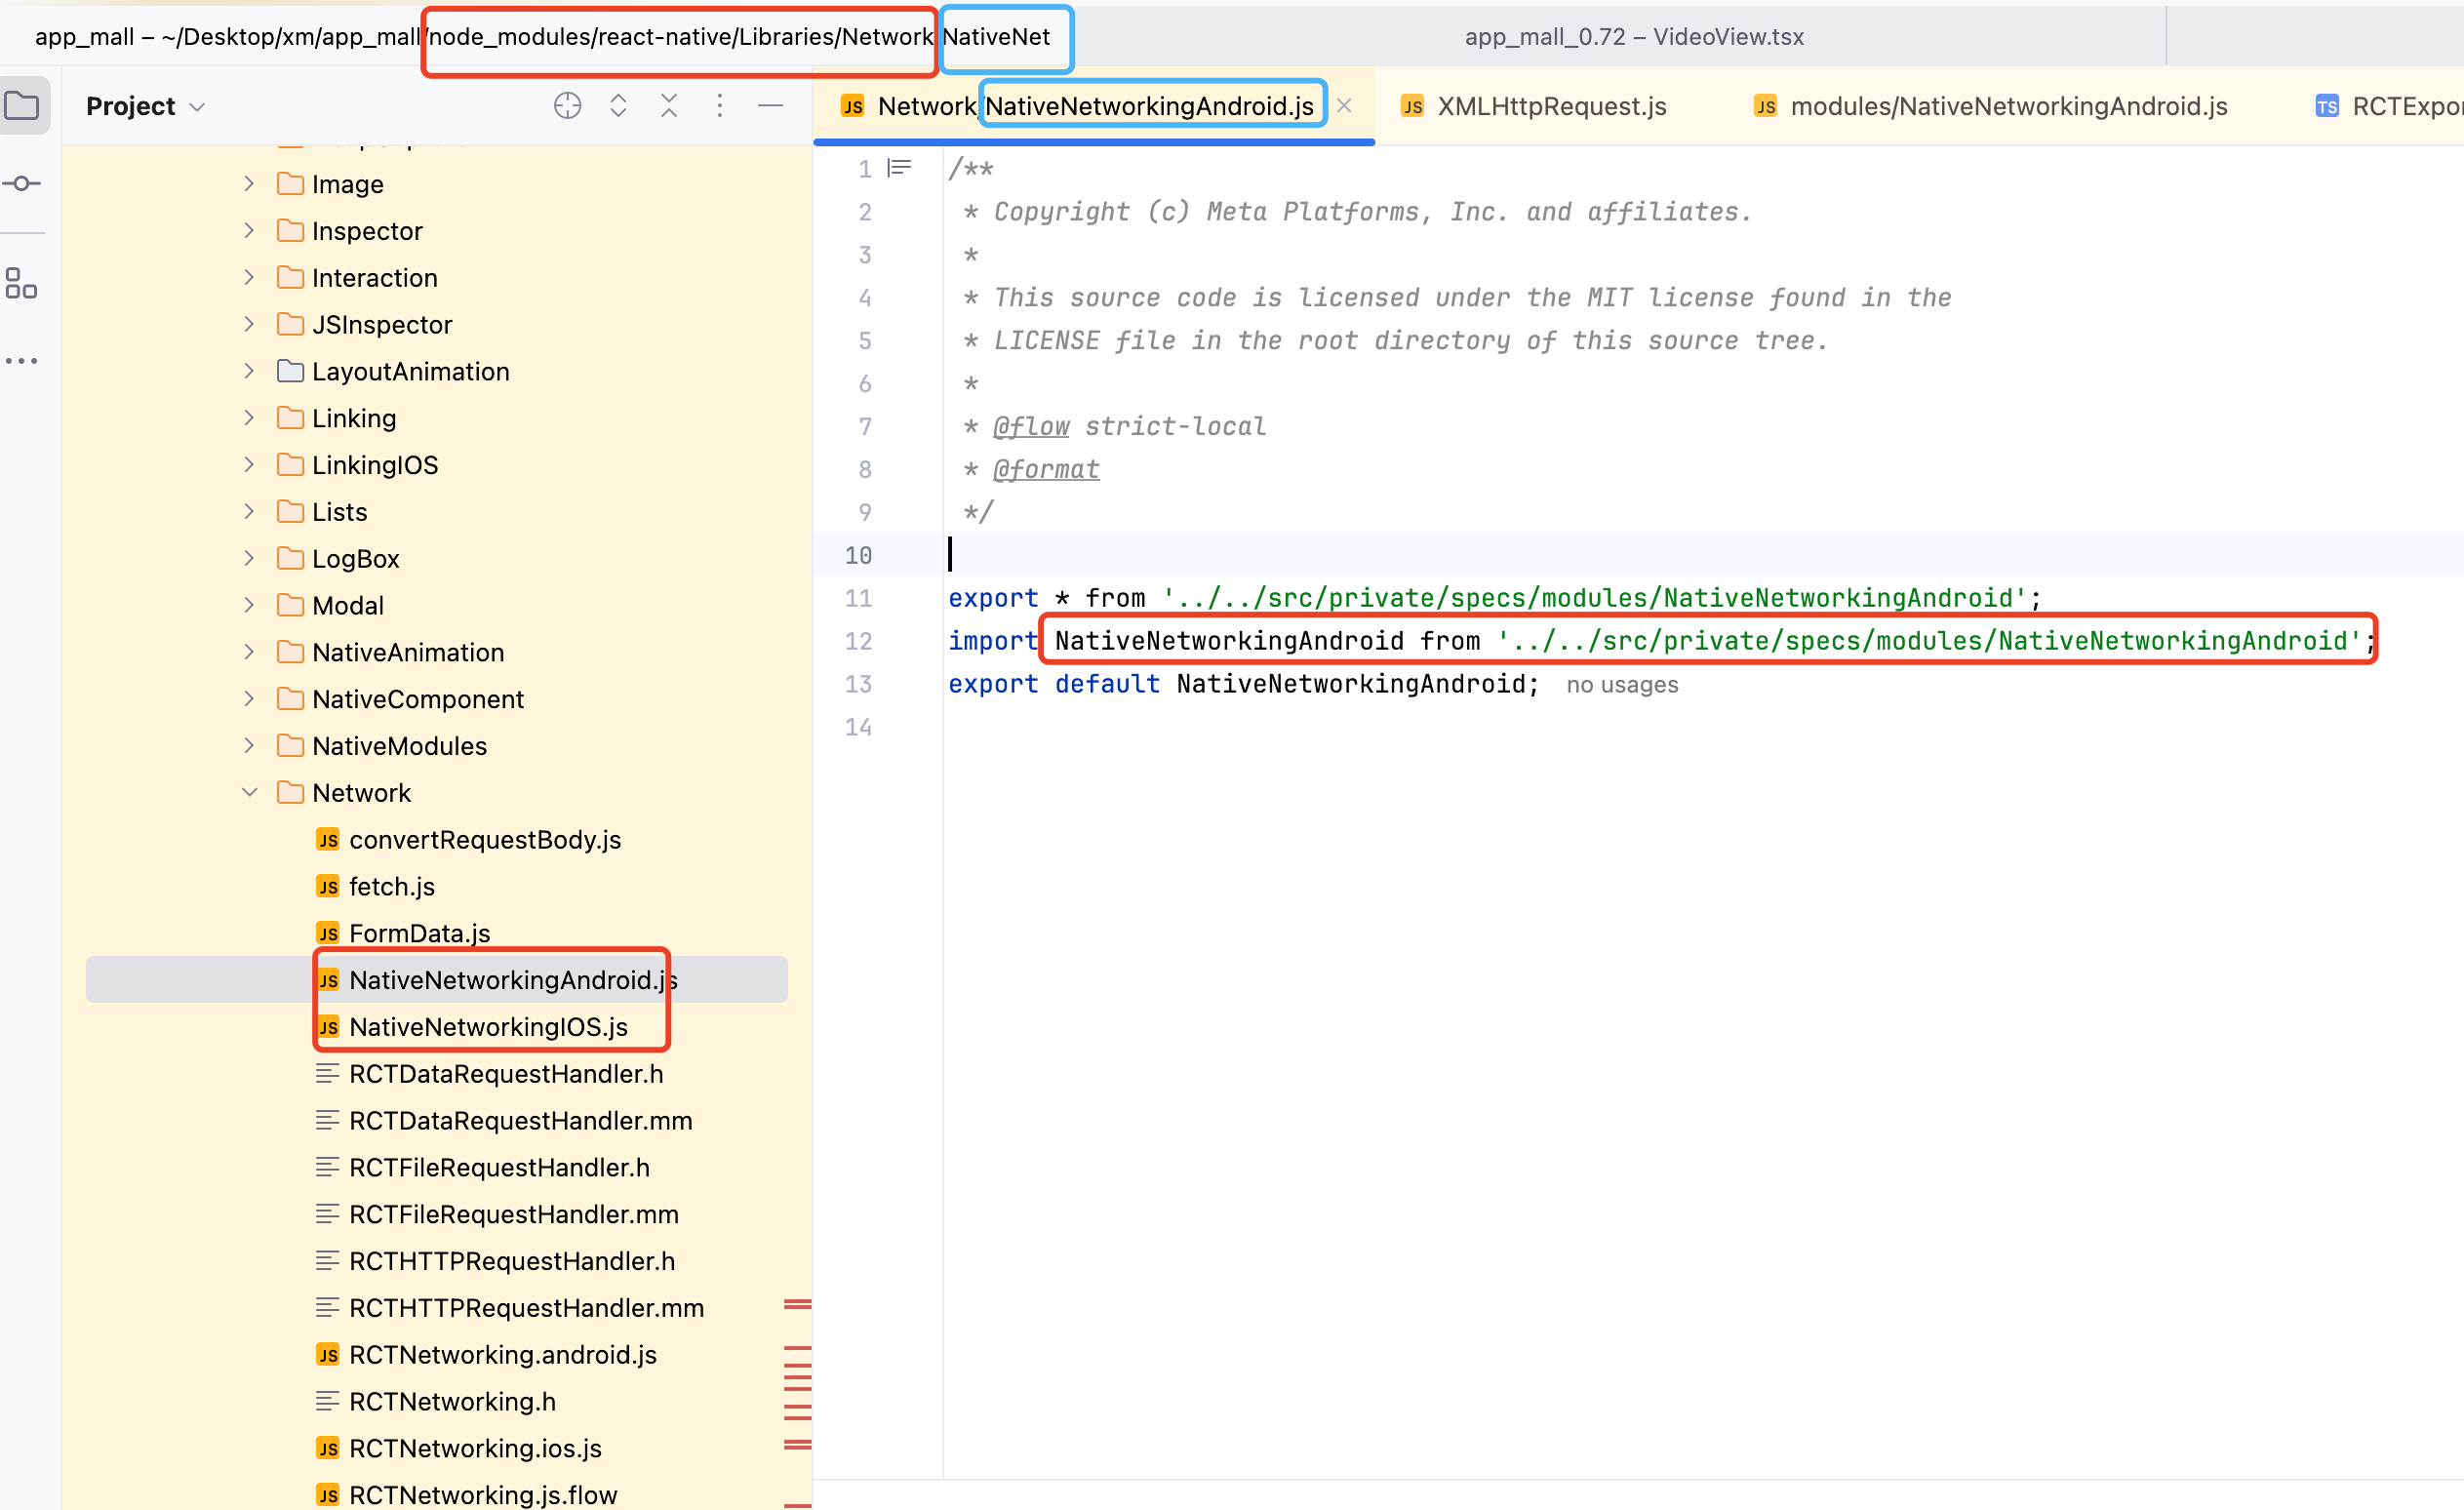Click the More tool windows ellipsis icon
The height and width of the screenshot is (1510, 2464).
(x=22, y=361)
